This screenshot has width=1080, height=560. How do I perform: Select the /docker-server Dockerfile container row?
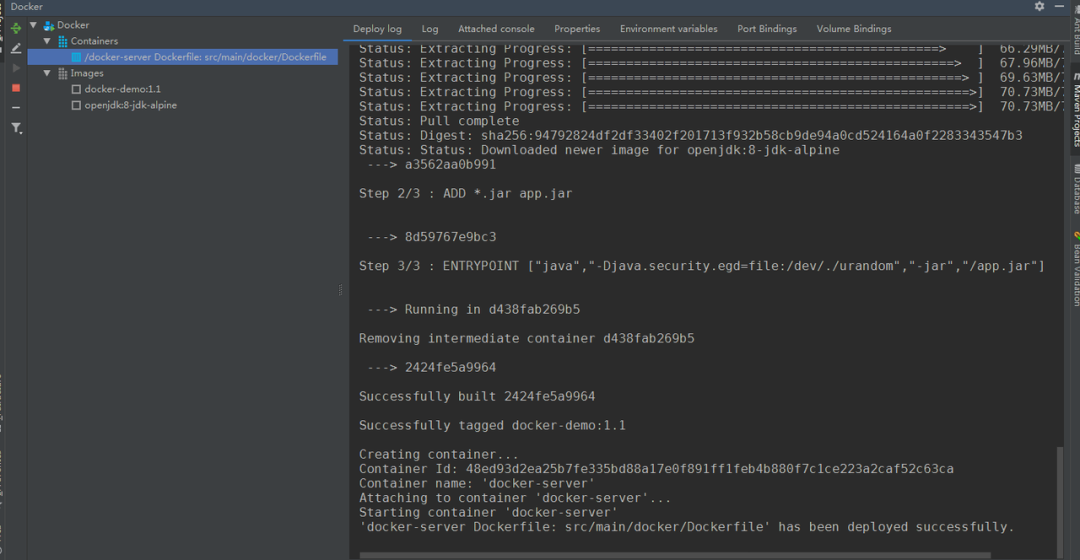[x=183, y=57]
